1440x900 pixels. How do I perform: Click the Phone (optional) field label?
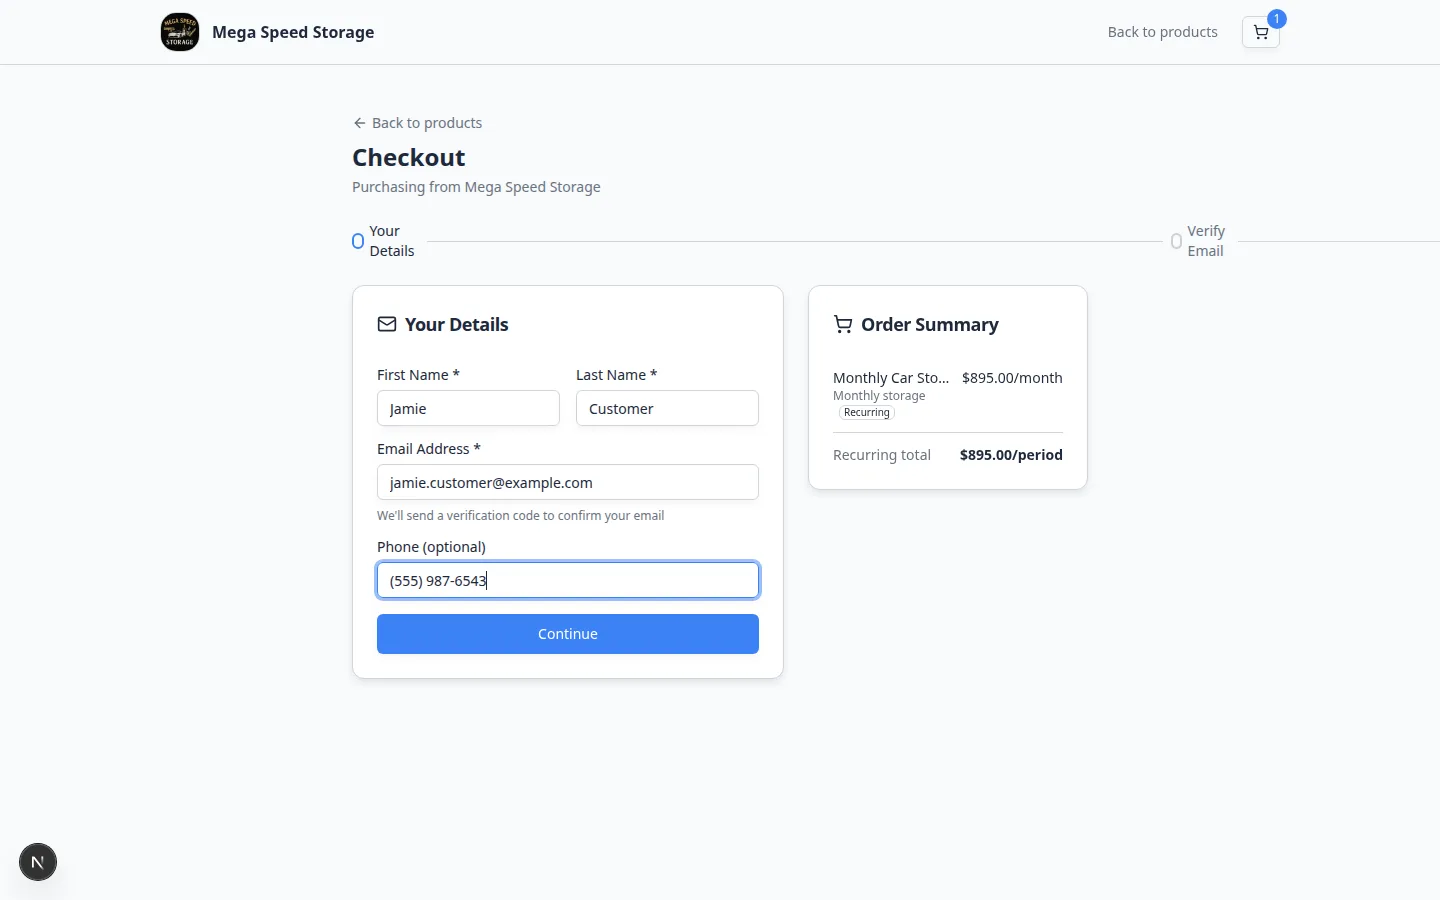click(431, 547)
